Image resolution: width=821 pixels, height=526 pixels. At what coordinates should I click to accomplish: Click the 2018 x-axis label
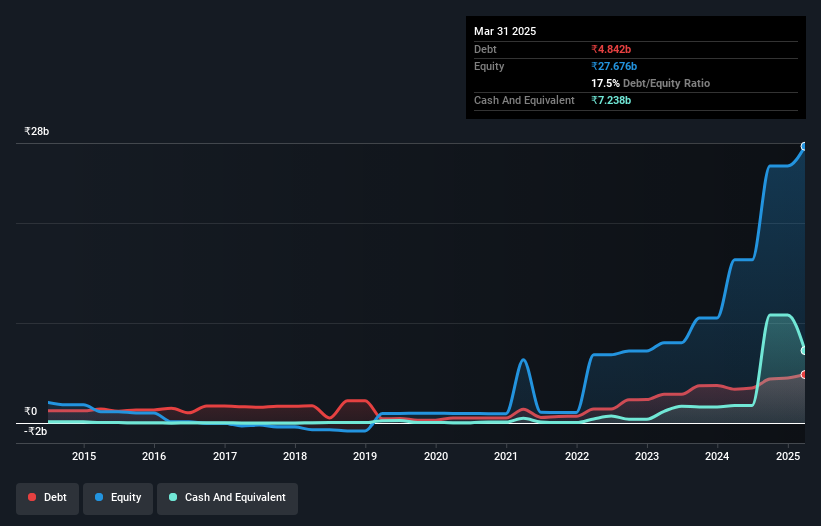pyautogui.click(x=295, y=456)
